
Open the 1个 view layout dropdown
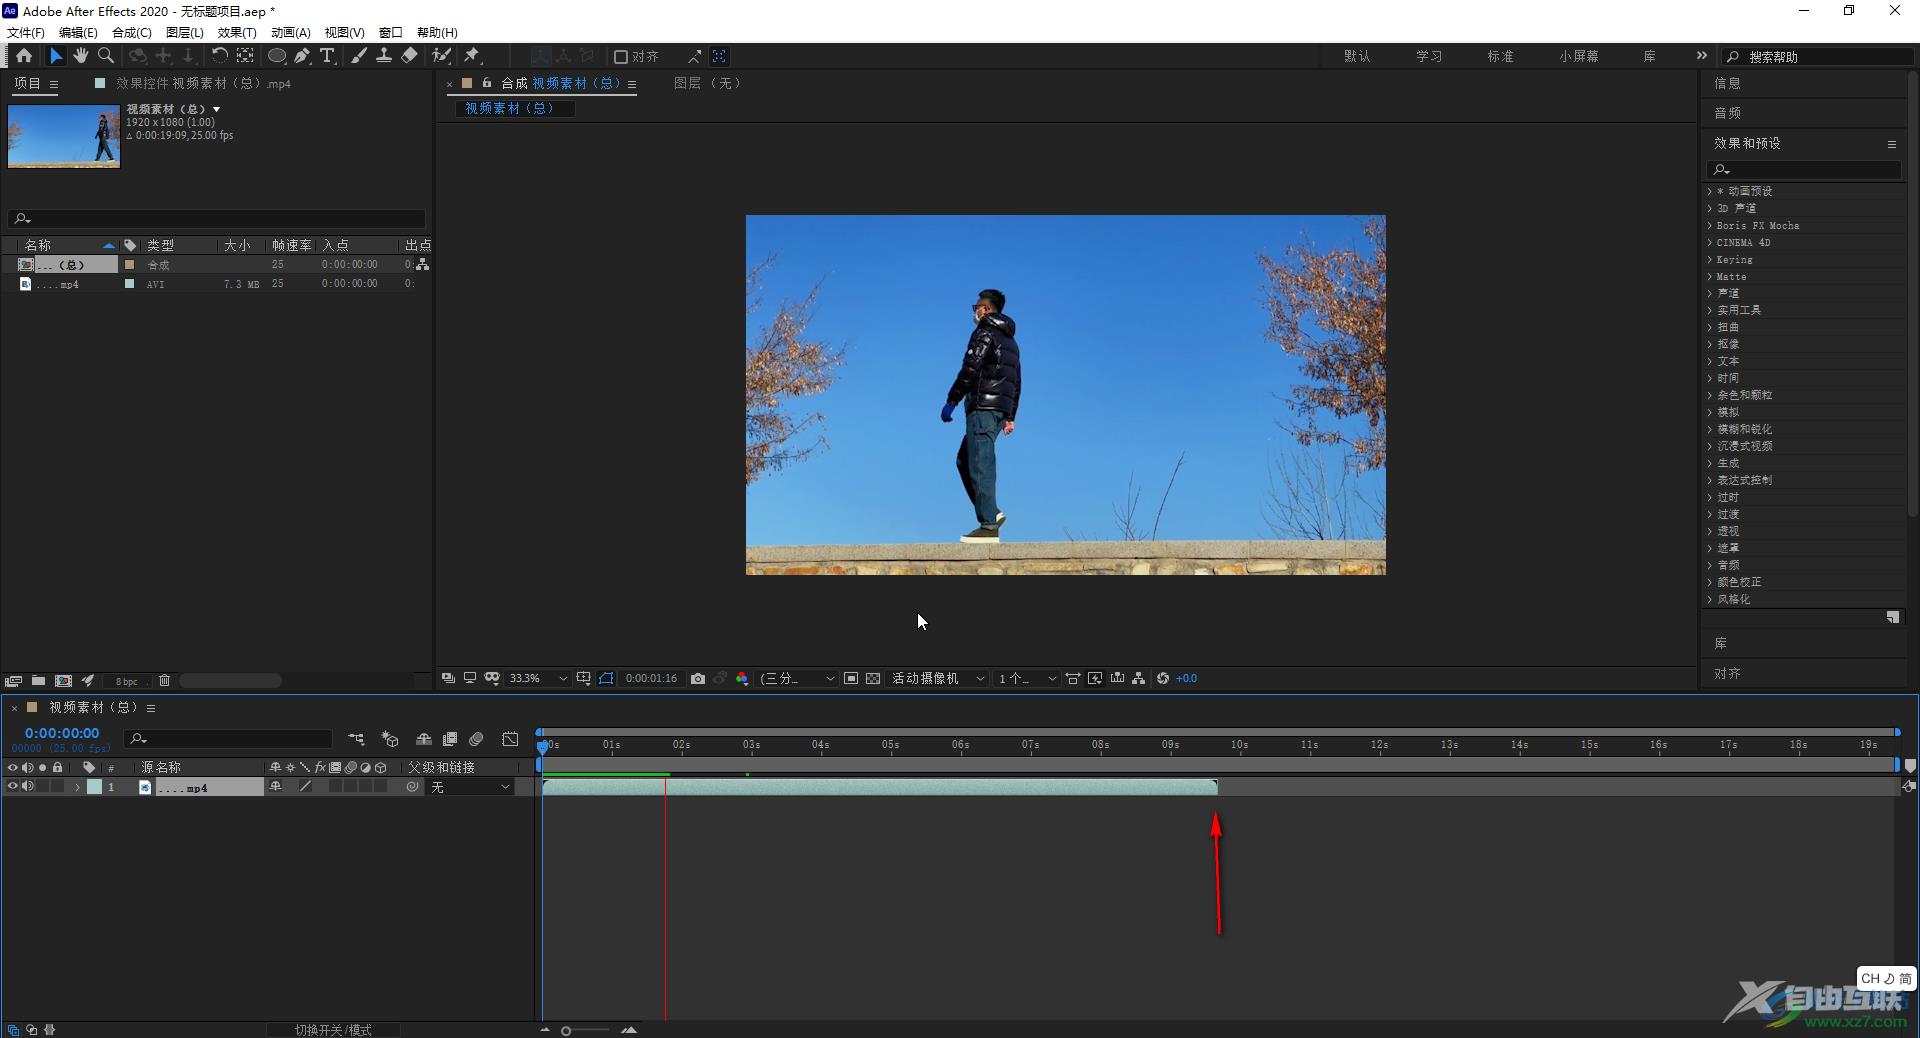point(1027,678)
